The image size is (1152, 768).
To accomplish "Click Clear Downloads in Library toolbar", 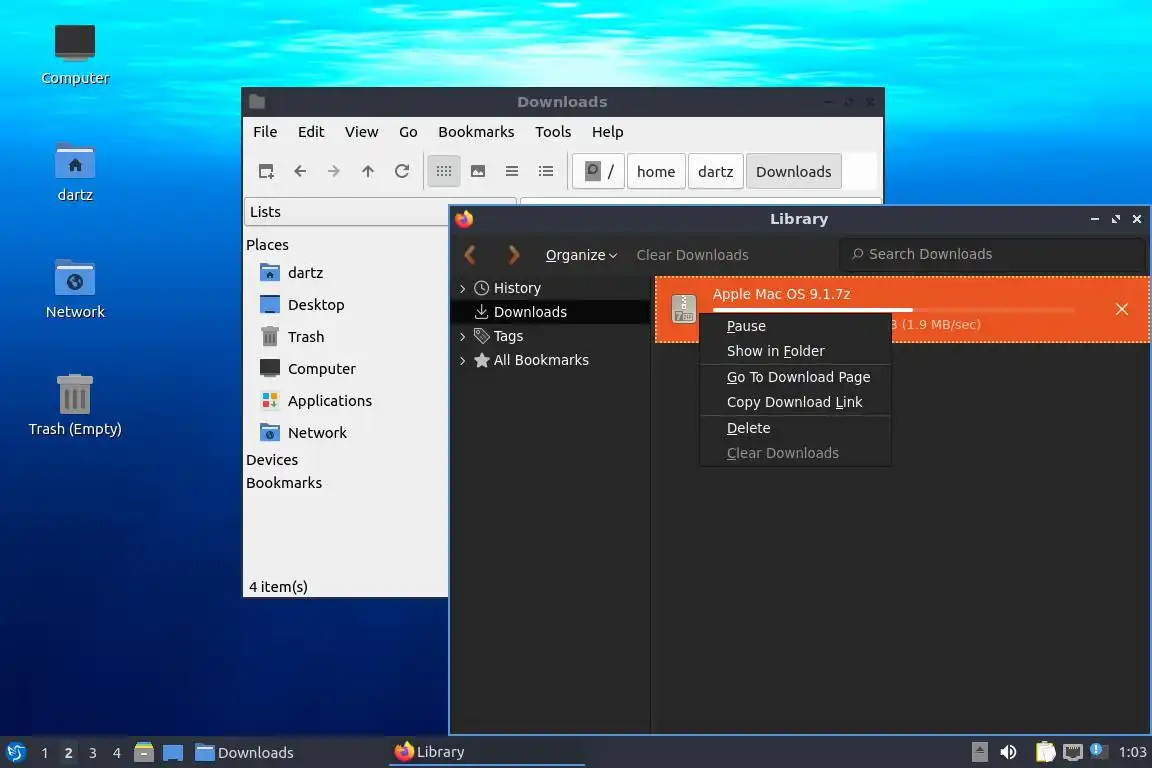I will [692, 255].
